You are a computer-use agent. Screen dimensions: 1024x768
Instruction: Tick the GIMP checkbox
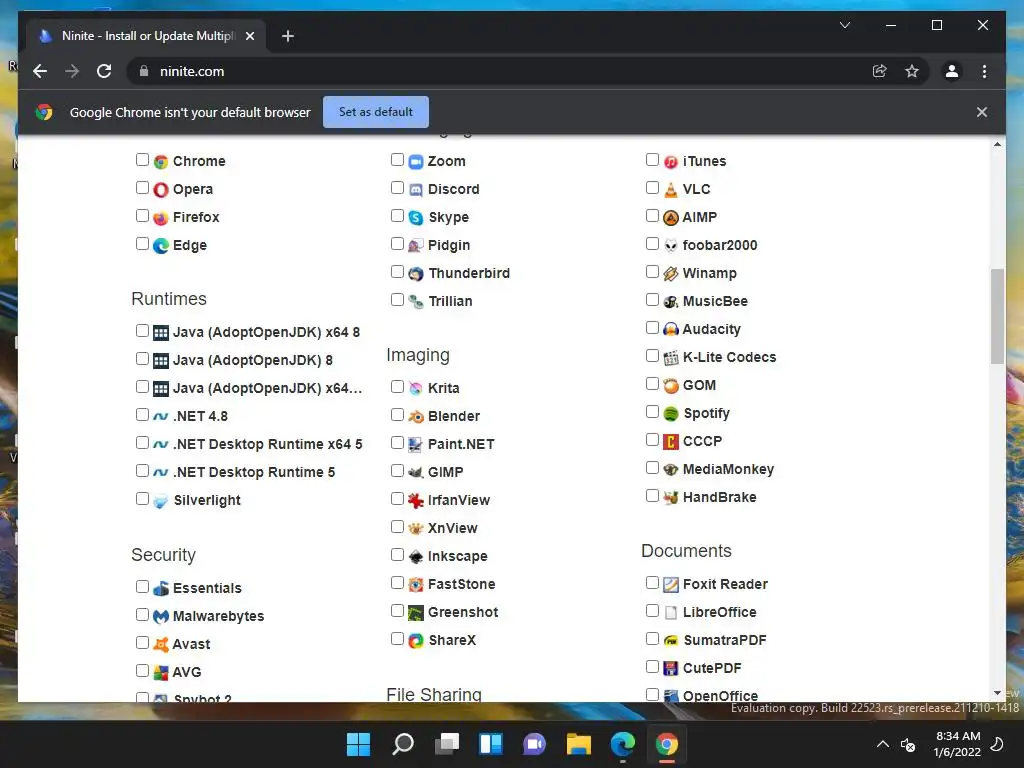[x=397, y=470]
